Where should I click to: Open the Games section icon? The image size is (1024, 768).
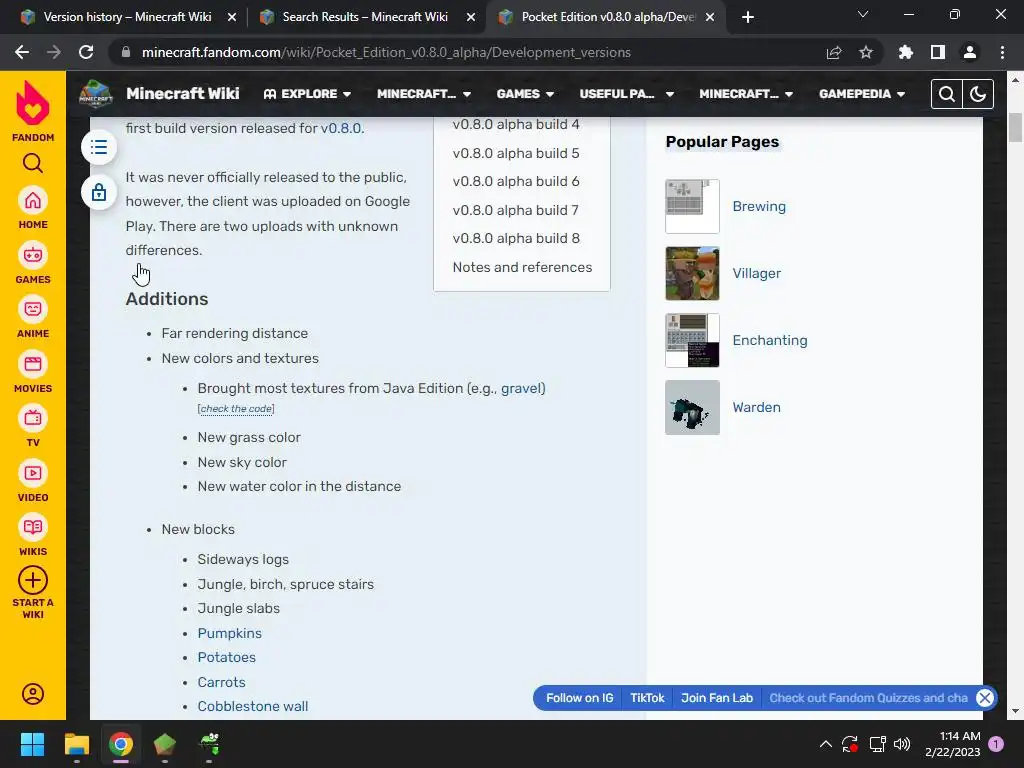coord(33,255)
